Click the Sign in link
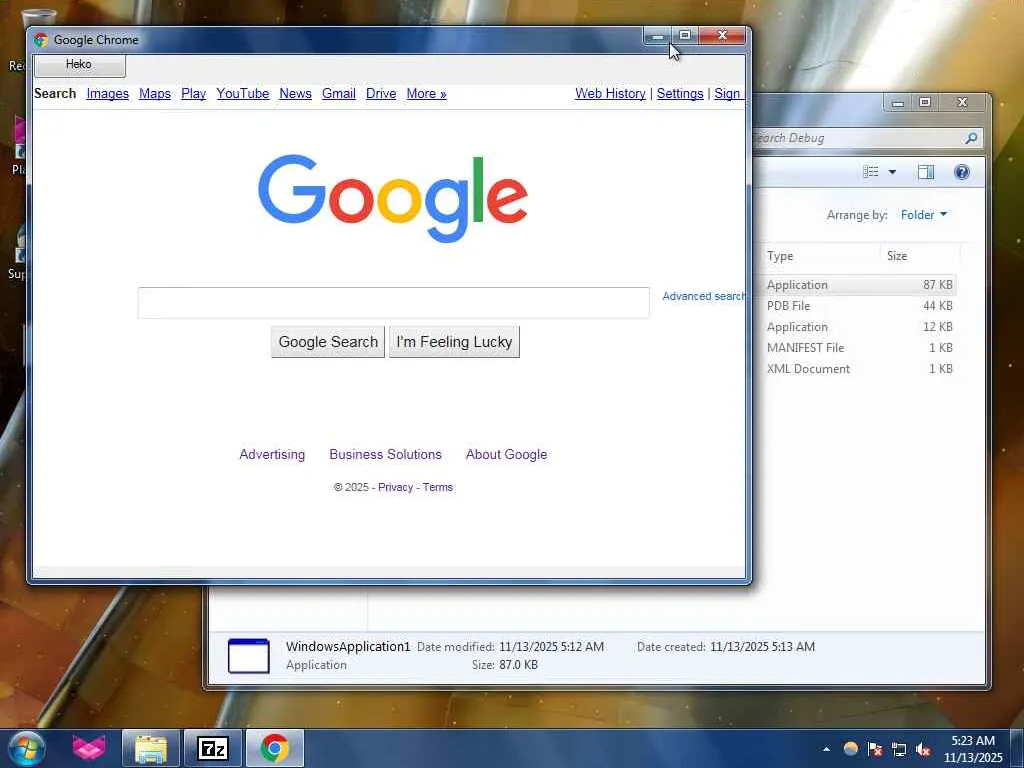The image size is (1024, 768). click(729, 93)
